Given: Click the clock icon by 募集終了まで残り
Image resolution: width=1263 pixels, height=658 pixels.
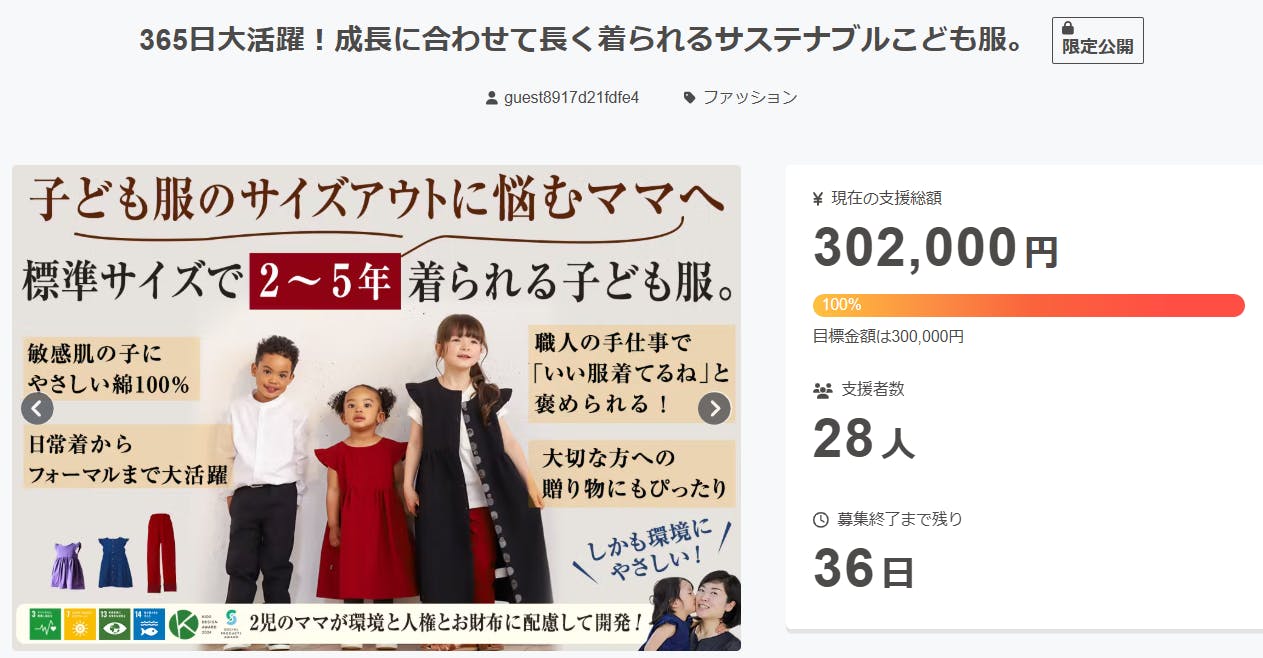Looking at the screenshot, I should 821,520.
